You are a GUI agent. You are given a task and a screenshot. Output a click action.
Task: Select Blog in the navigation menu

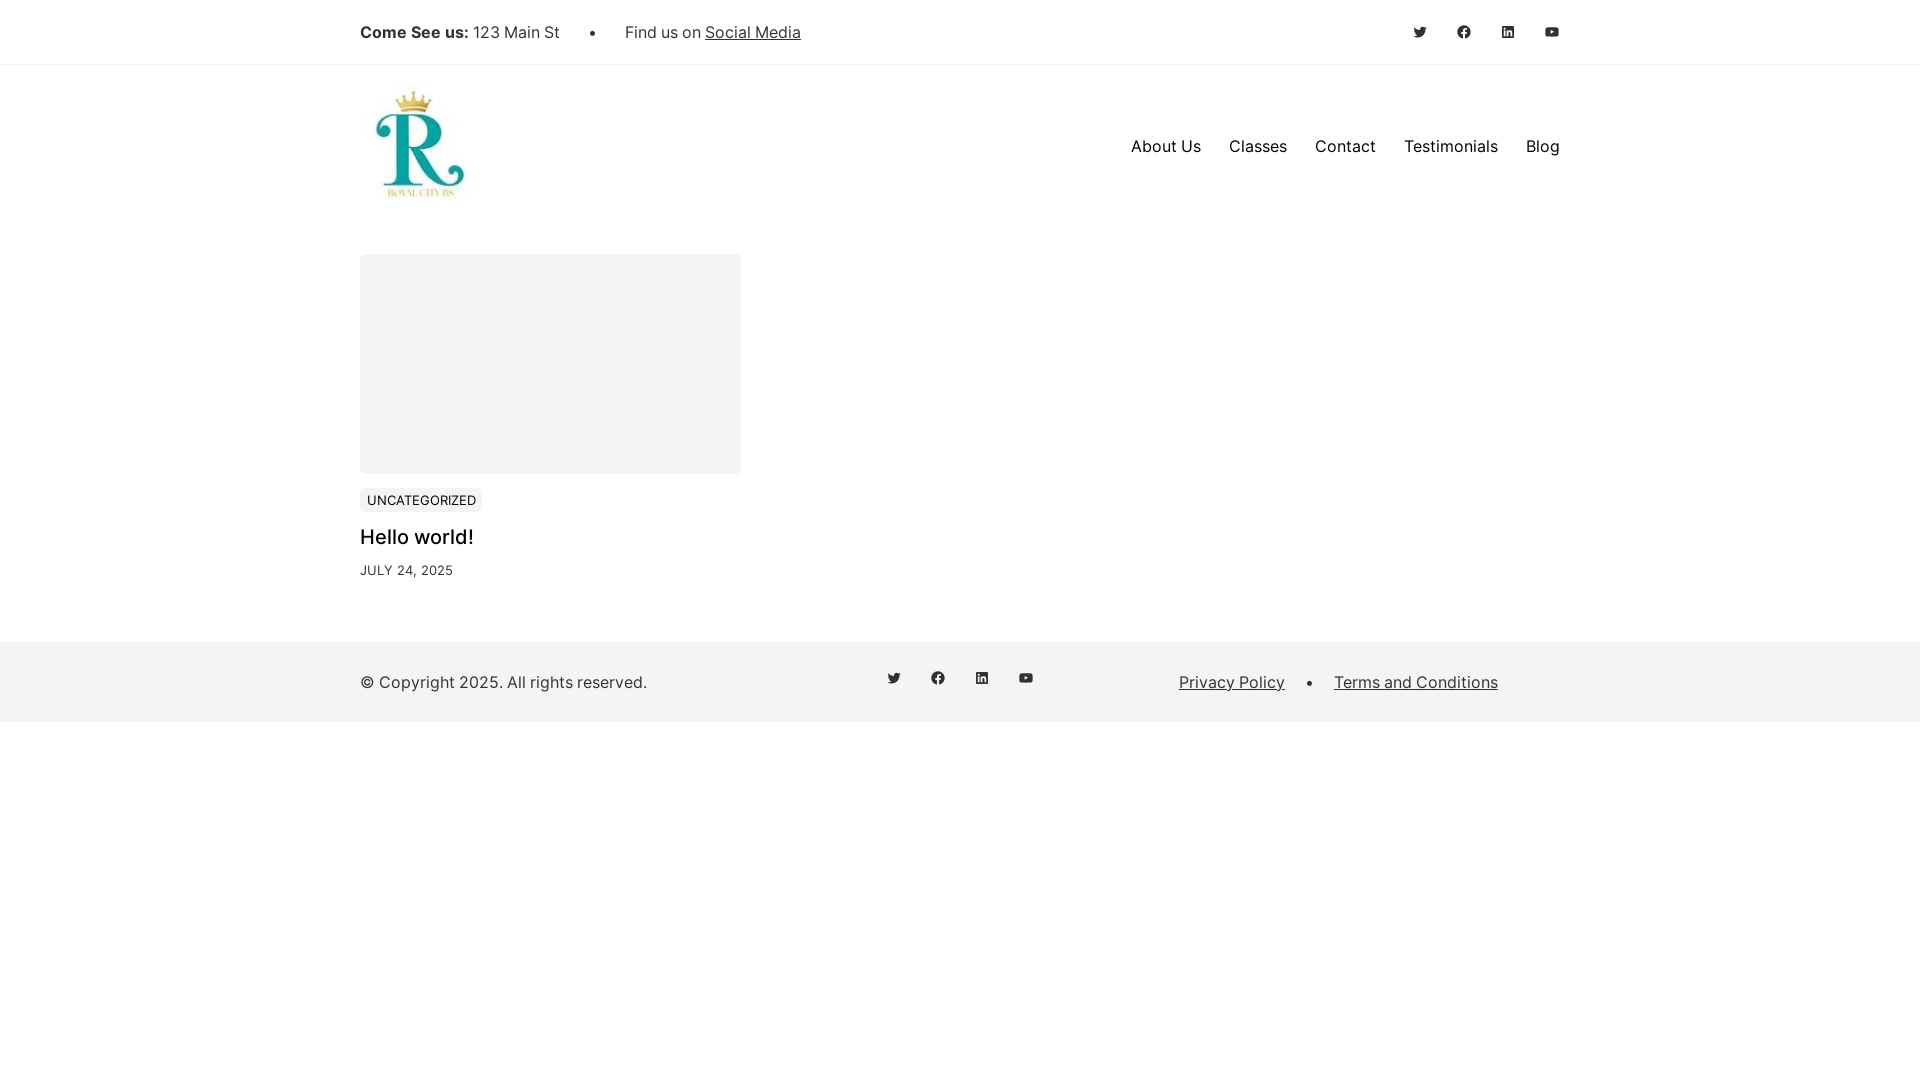[1543, 146]
